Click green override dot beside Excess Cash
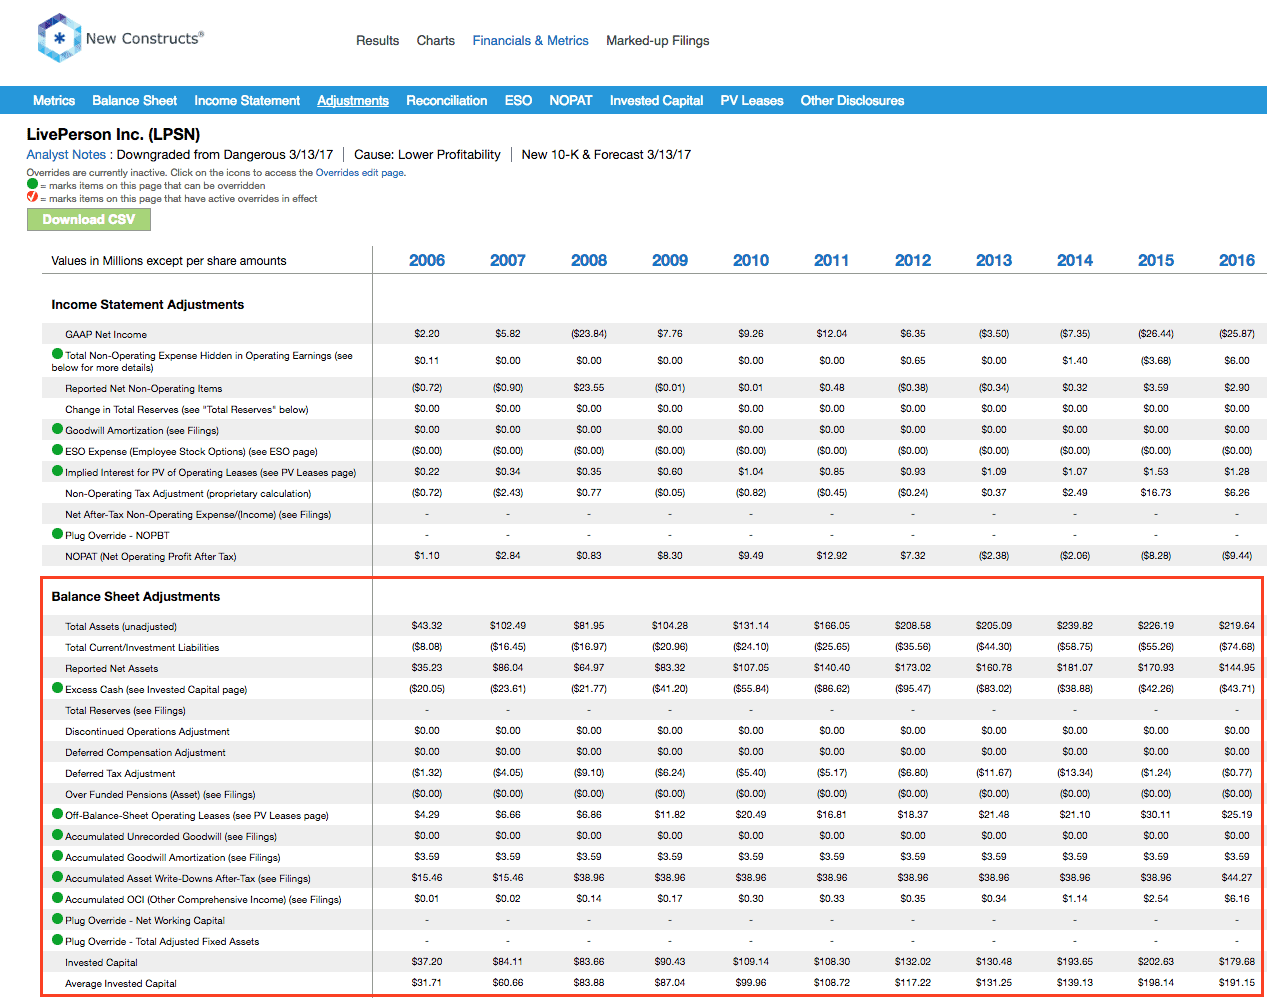Viewport: 1267px width, 998px height. click(x=58, y=688)
